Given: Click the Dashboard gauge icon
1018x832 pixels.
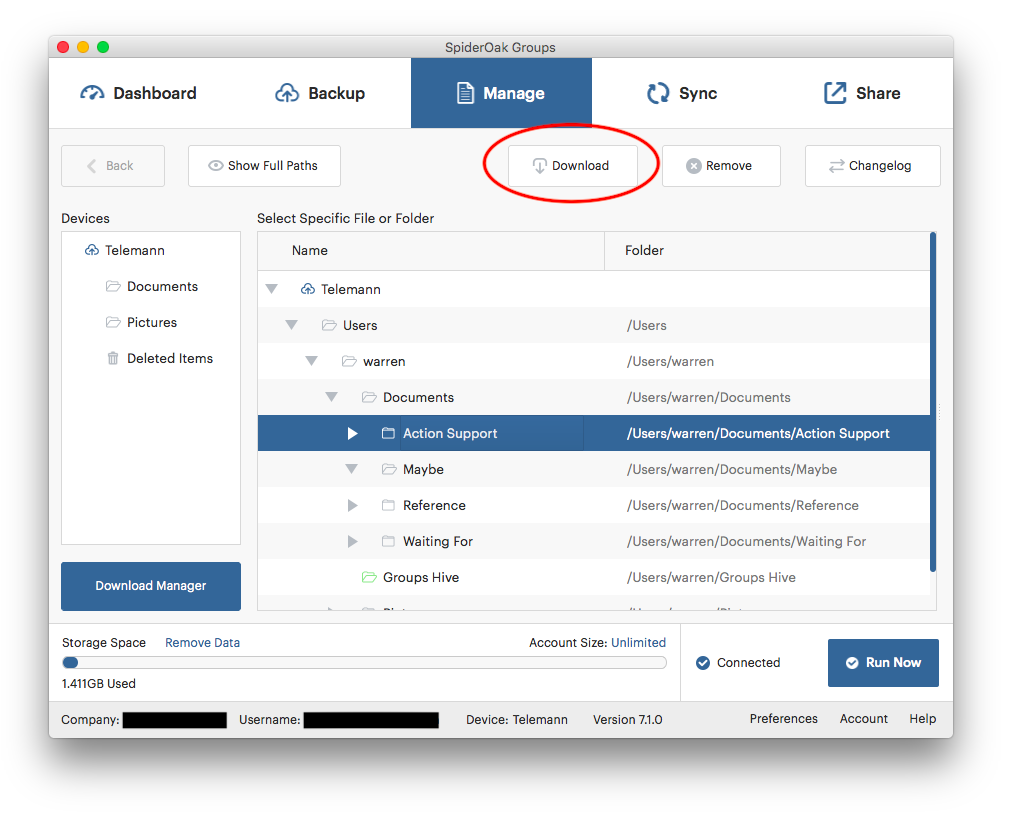Looking at the screenshot, I should tap(92, 93).
